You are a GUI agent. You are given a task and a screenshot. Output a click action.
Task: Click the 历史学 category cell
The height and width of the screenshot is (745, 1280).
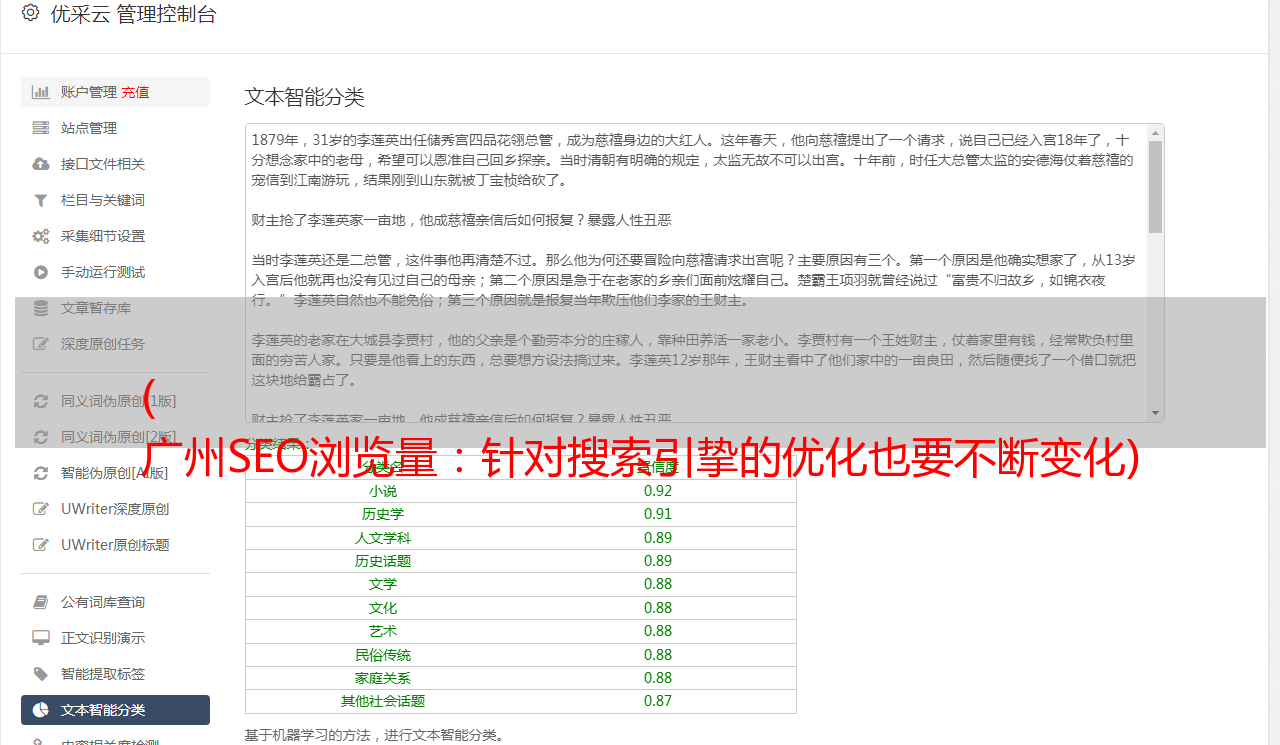coord(383,514)
